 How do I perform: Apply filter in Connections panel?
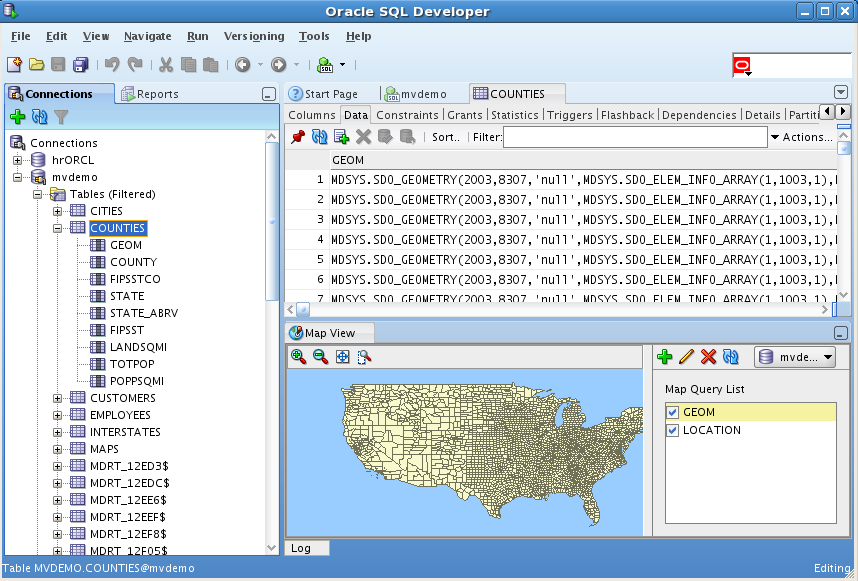click(x=61, y=117)
